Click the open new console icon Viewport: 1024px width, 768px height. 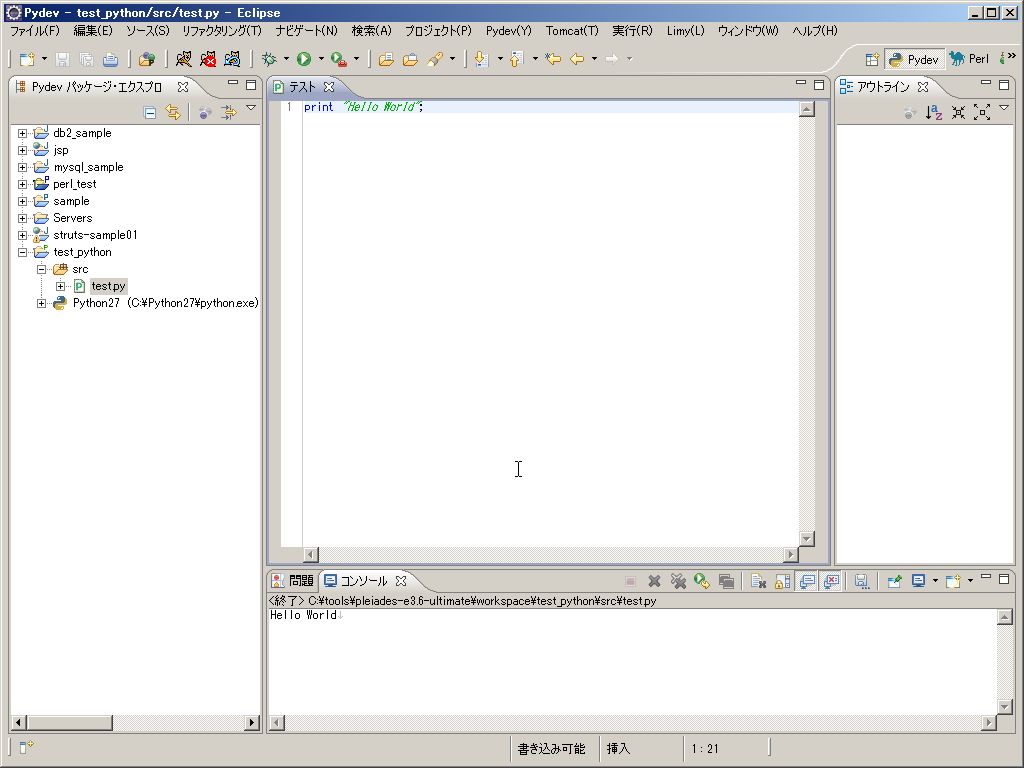point(953,581)
